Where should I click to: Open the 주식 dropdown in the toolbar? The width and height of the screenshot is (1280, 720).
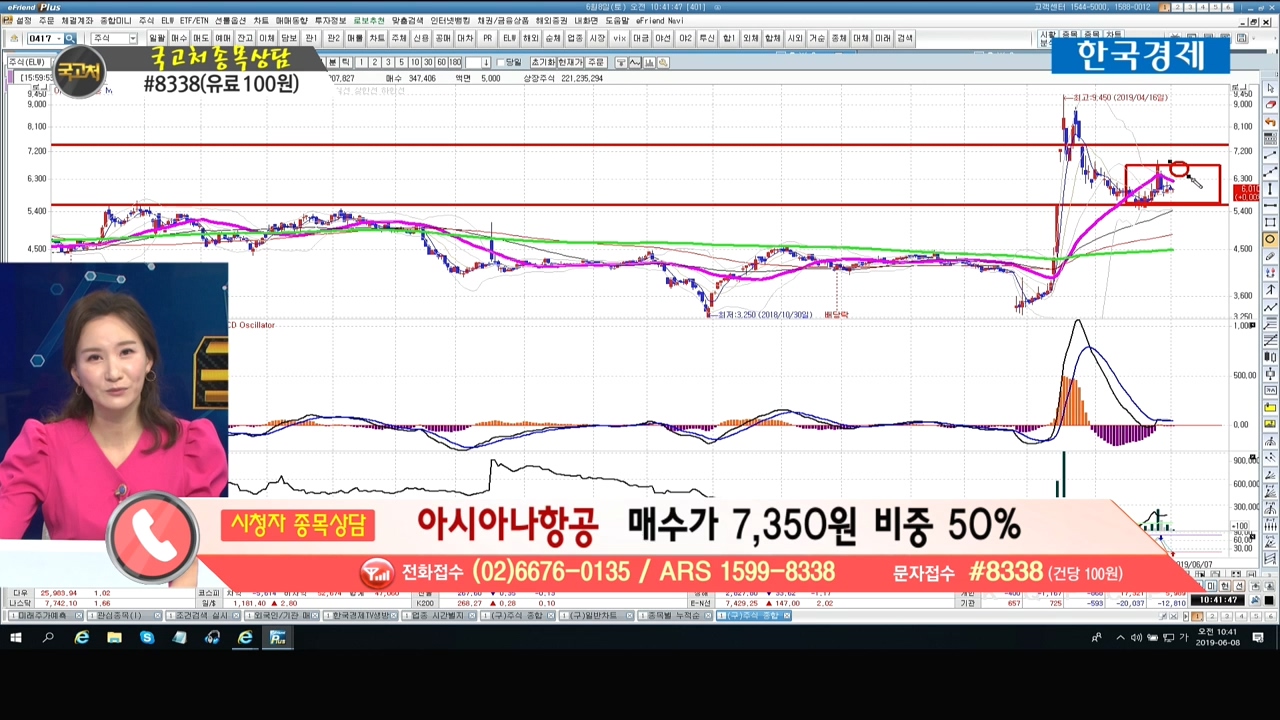(132, 39)
